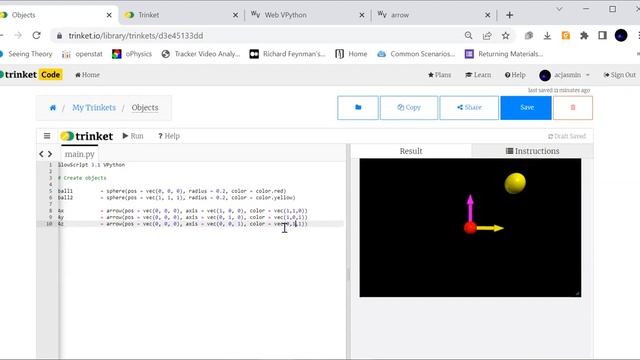Open the Plans page
Screen dimensions: 640x360
[440, 75]
